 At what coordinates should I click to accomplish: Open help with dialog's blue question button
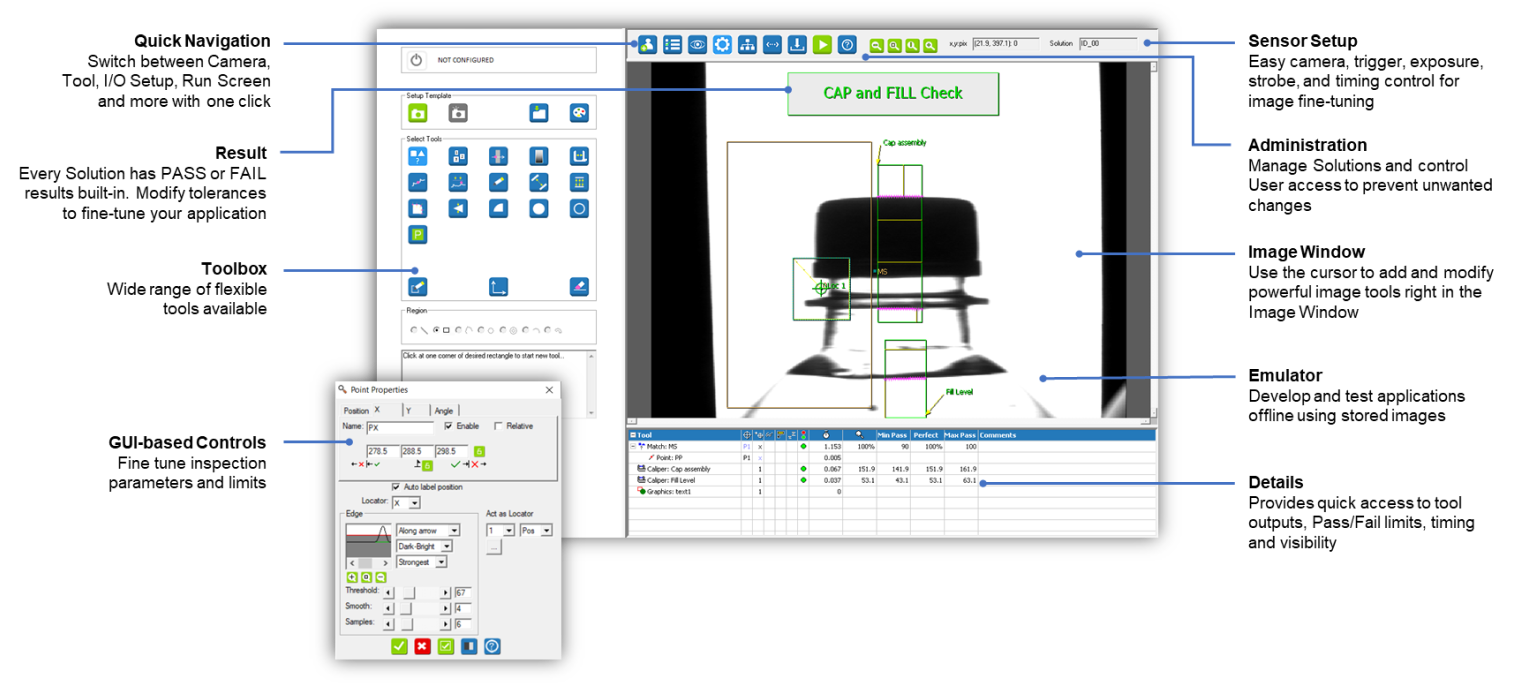(x=492, y=647)
